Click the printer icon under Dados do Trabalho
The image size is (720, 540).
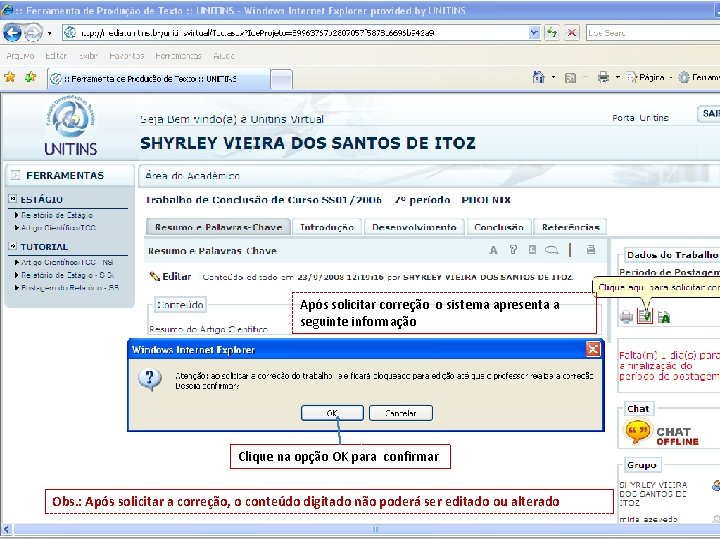626,316
